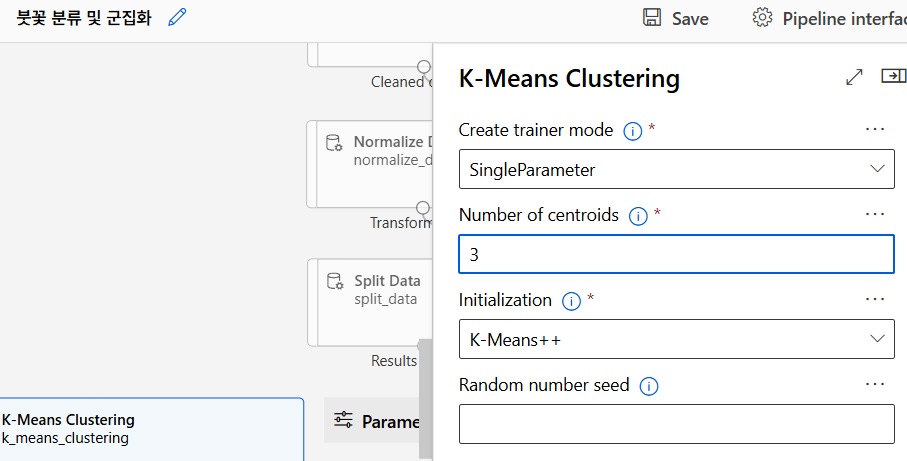Click the pencil icon to rename pipeline

pos(178,18)
